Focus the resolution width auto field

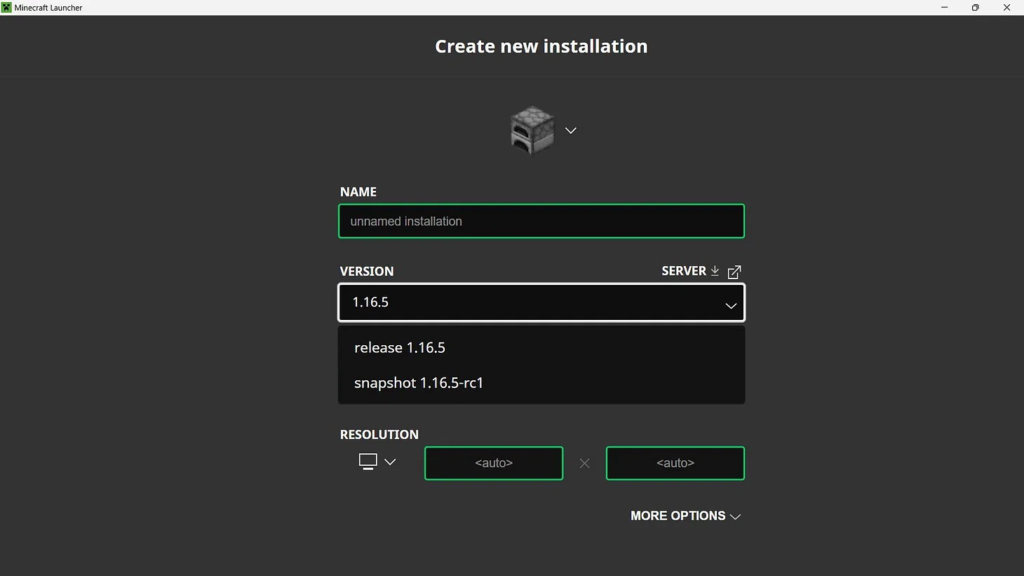494,463
